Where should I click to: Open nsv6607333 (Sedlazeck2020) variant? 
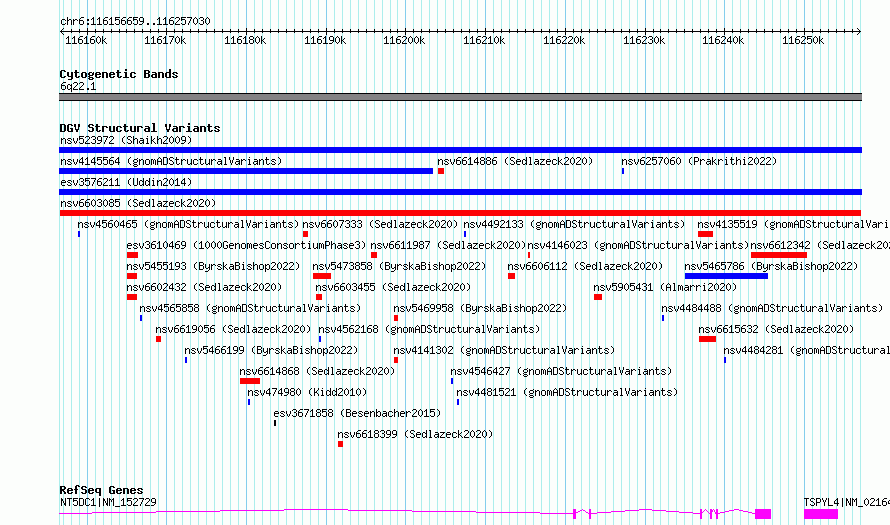(380, 224)
